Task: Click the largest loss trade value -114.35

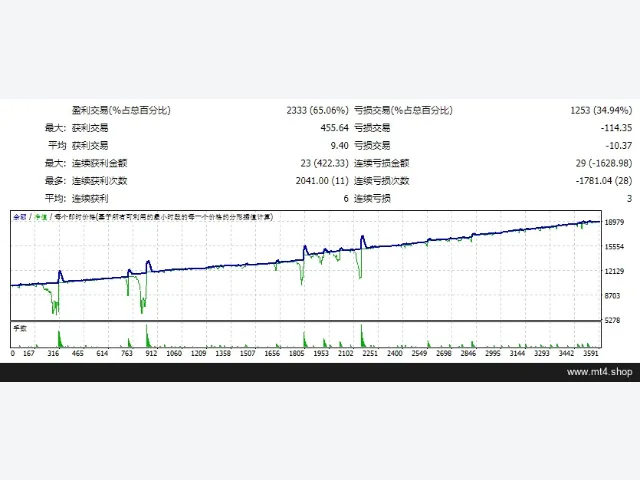Action: pyautogui.click(x=616, y=128)
